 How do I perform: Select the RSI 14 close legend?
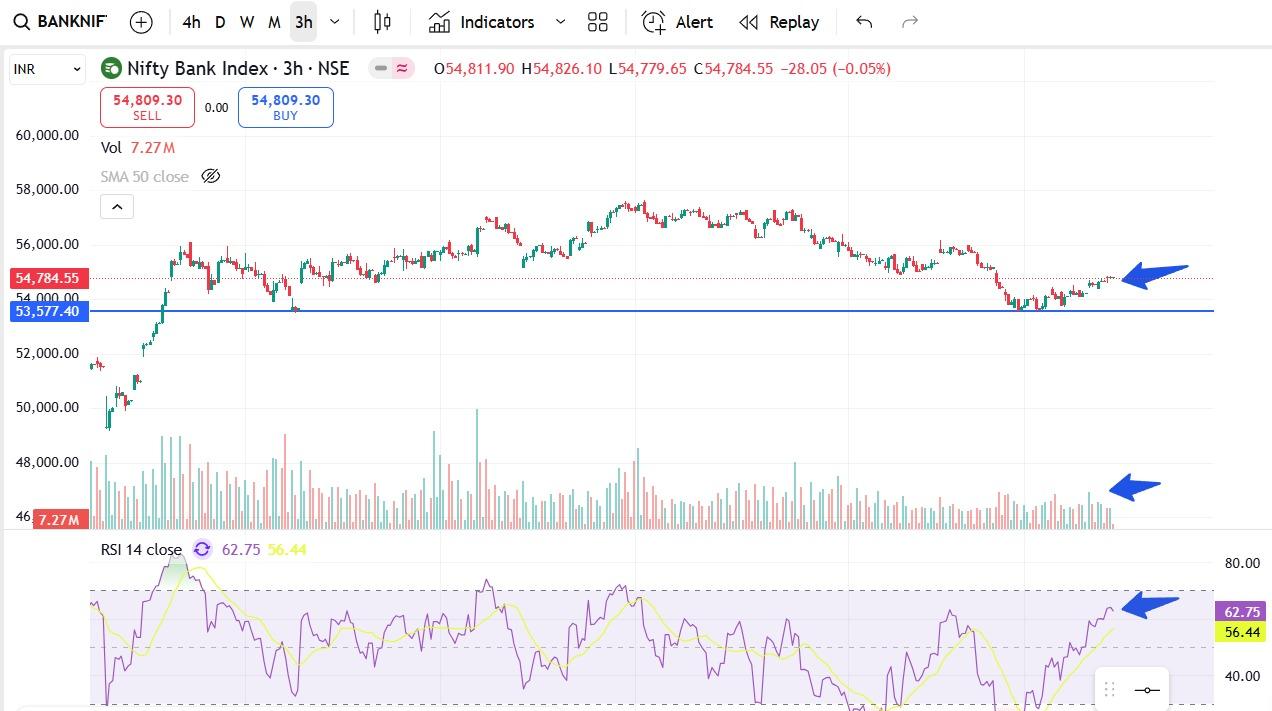(x=141, y=549)
